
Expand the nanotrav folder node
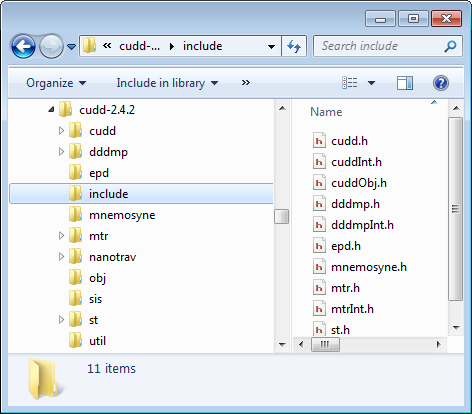(x=61, y=257)
